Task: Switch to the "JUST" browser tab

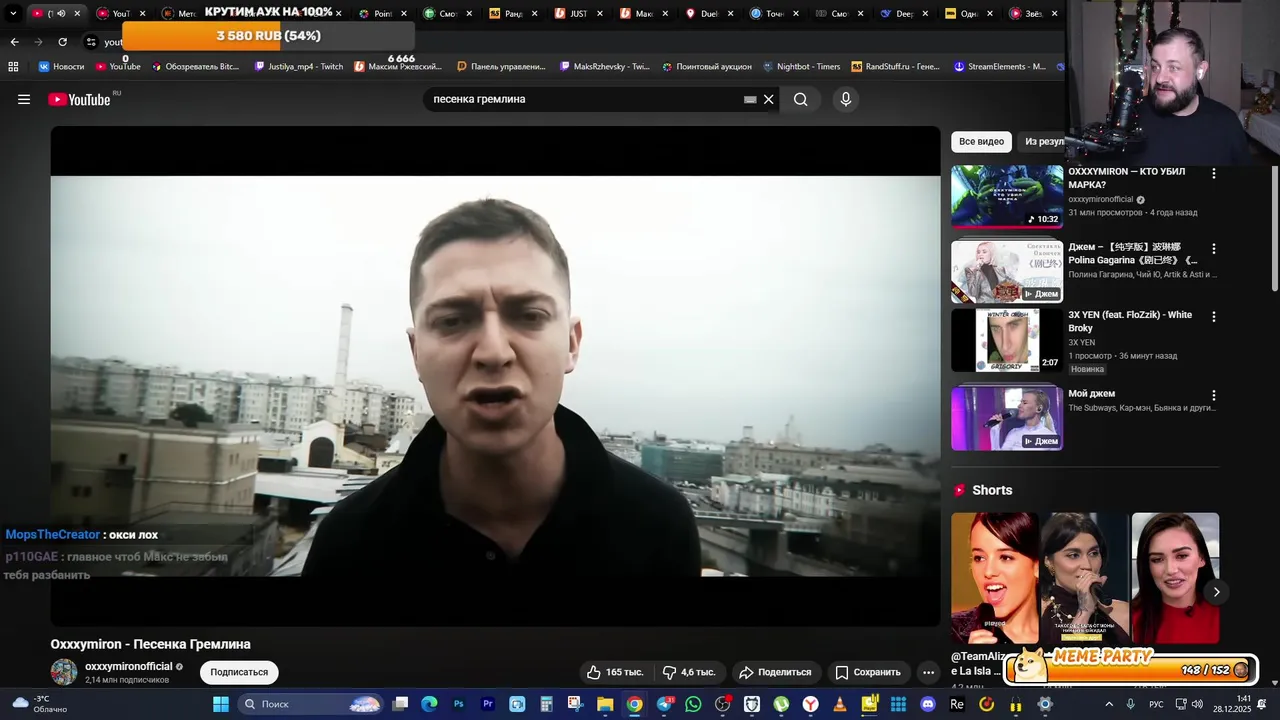Action: coord(570,14)
